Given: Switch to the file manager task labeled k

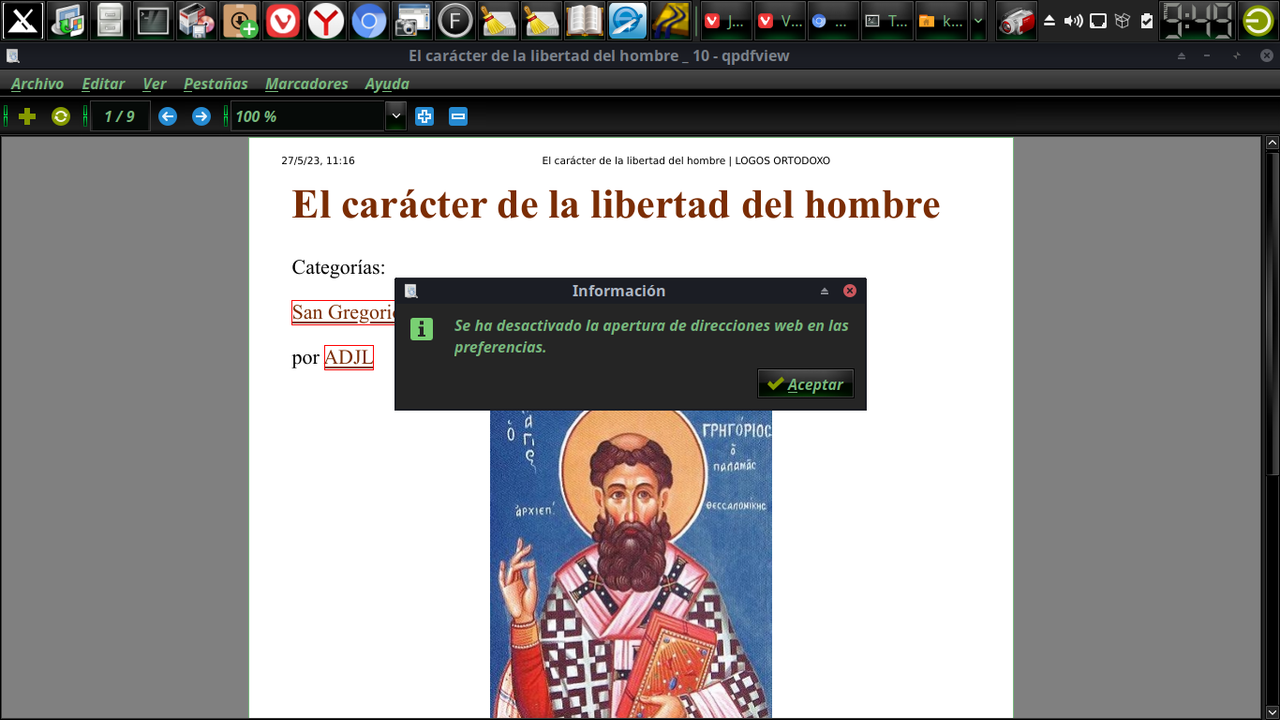Looking at the screenshot, I should point(940,20).
